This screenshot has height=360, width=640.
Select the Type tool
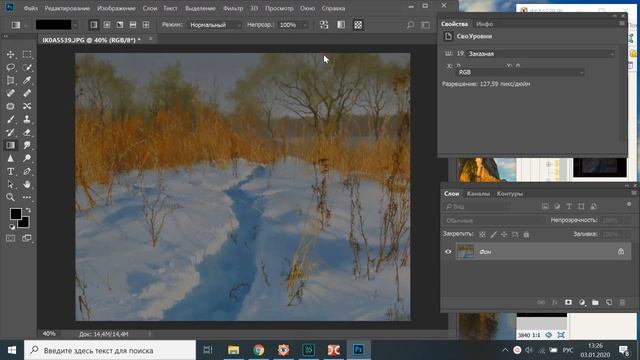pos(11,171)
